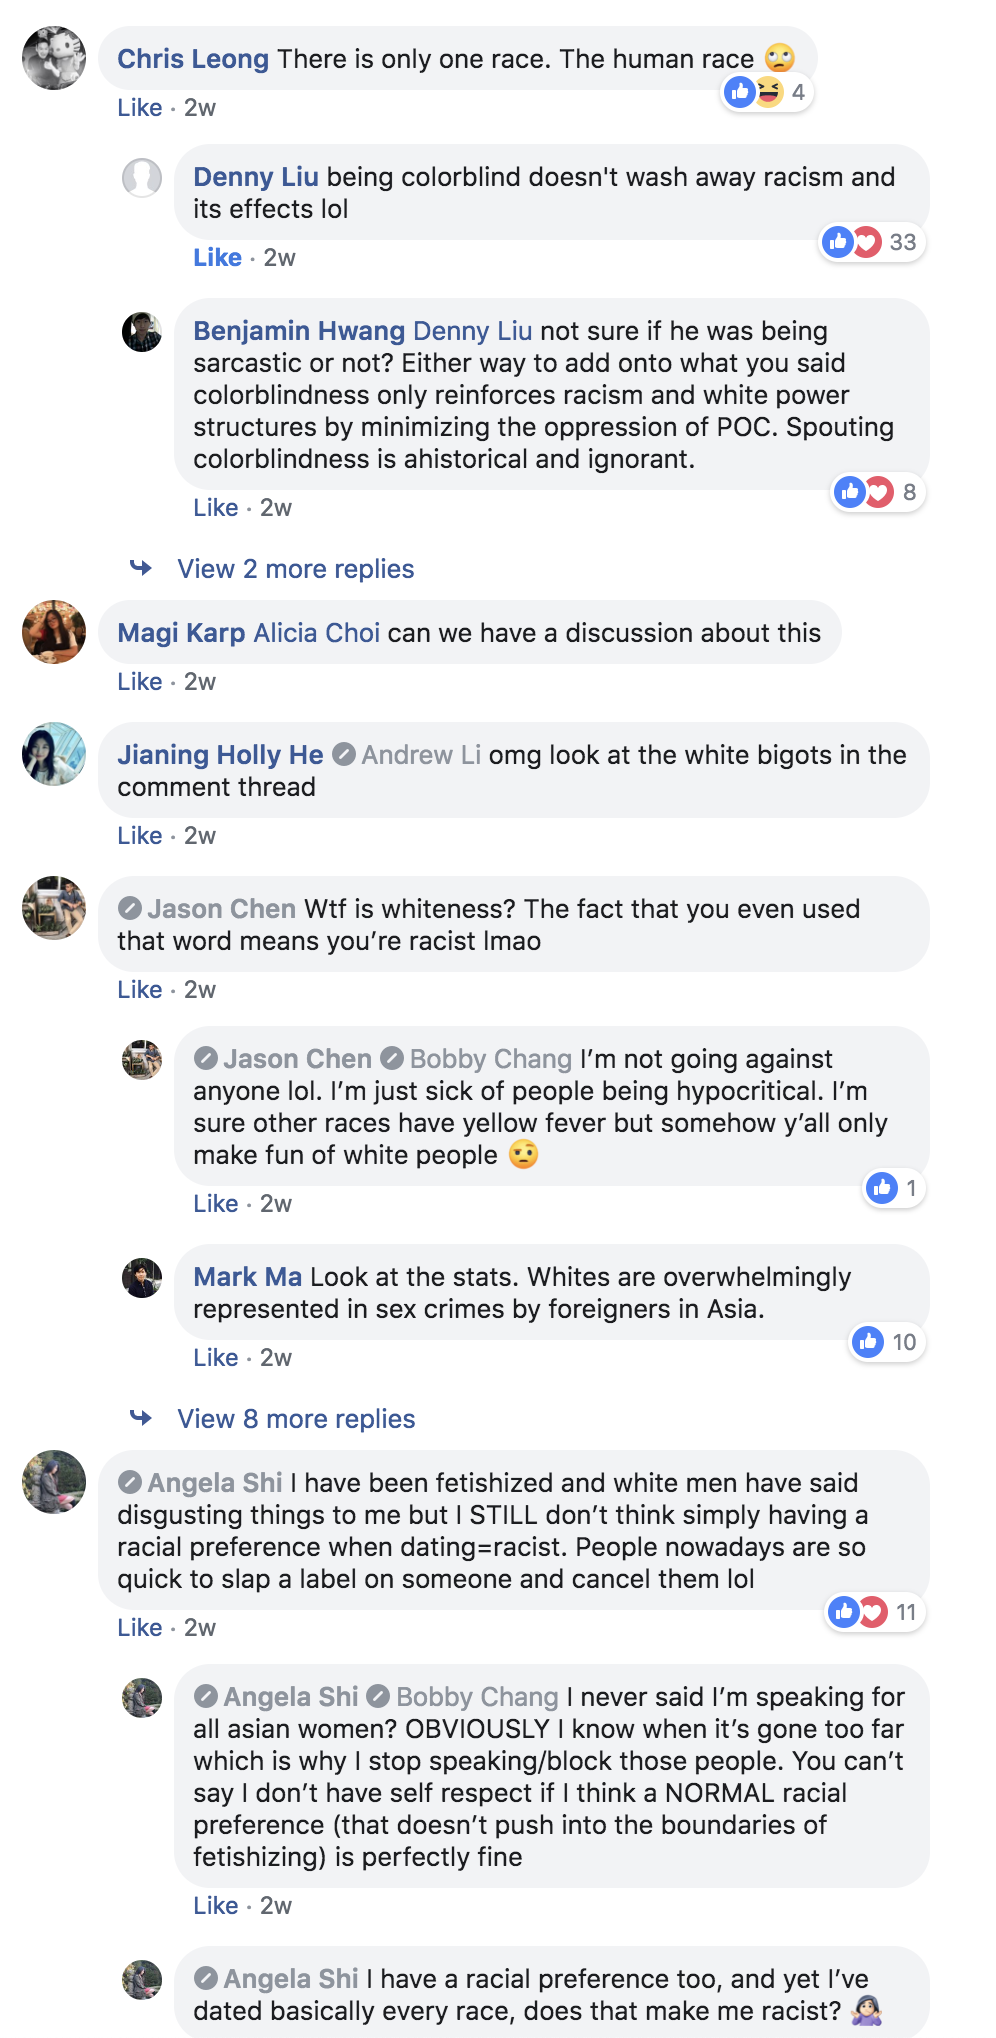Click the reply arrow beside View 2 more replies
This screenshot has width=996, height=2038.
click(141, 568)
